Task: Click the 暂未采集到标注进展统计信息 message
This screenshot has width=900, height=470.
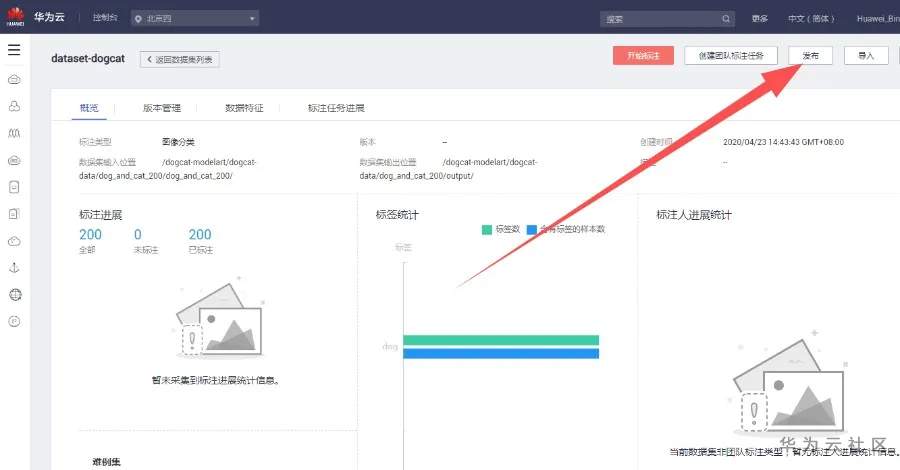Action: point(216,380)
